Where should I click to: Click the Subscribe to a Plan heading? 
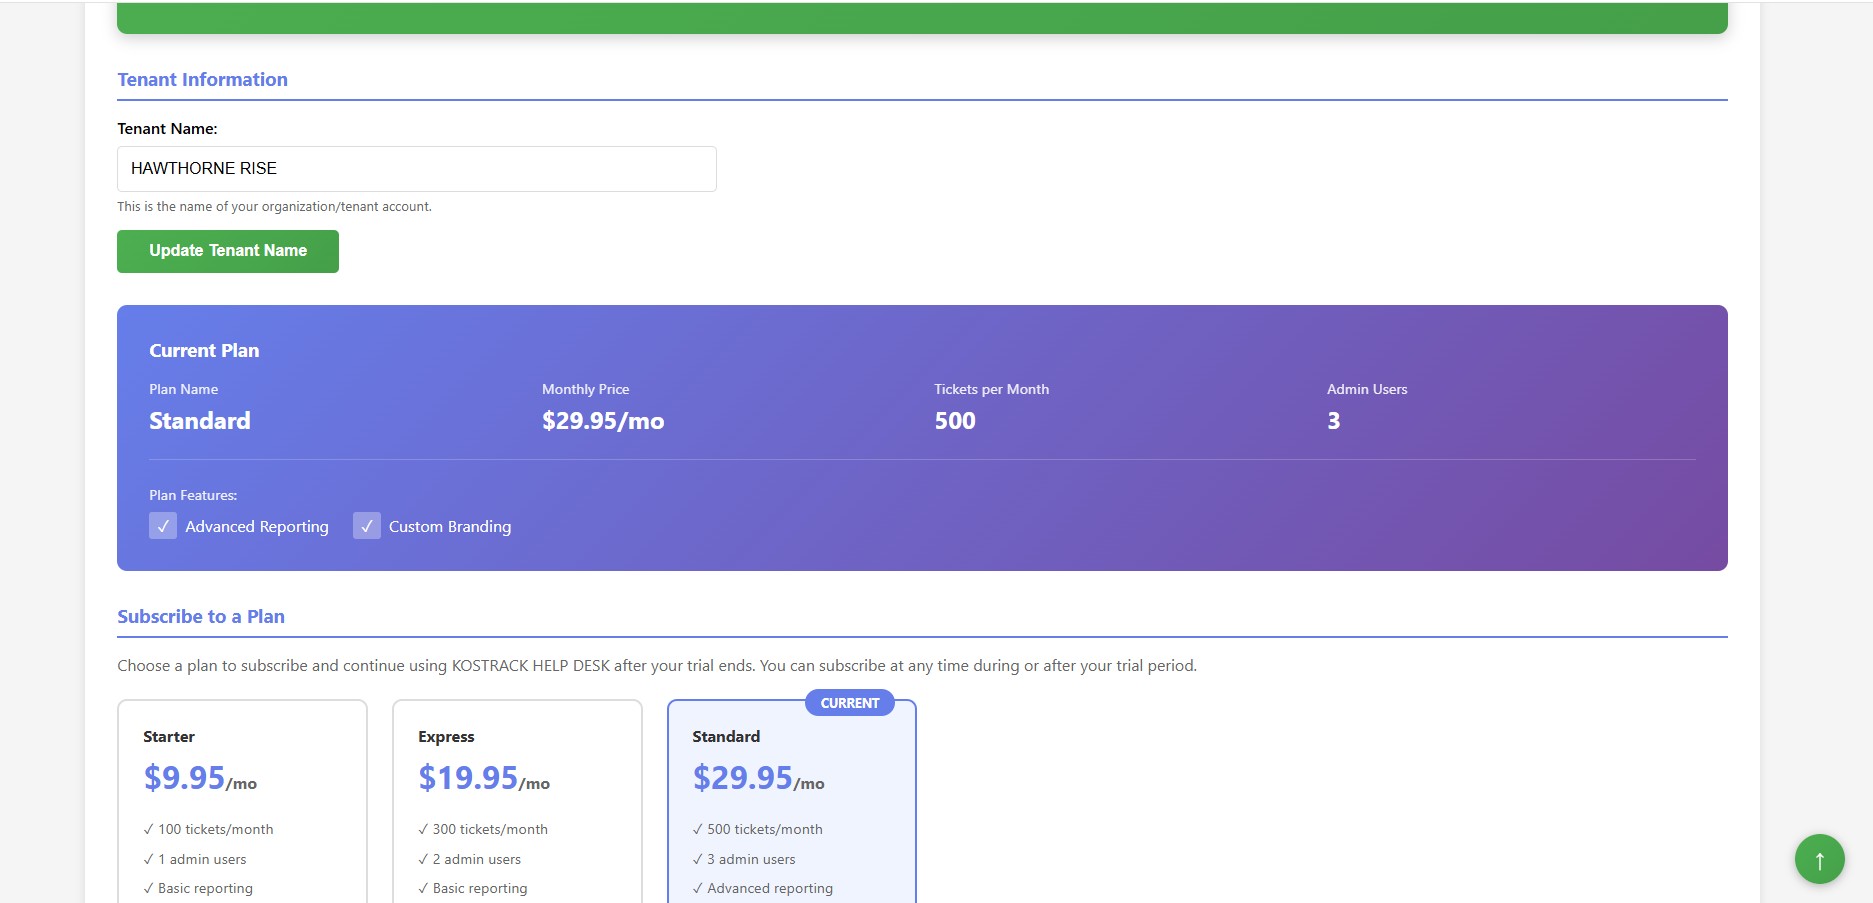pyautogui.click(x=201, y=616)
